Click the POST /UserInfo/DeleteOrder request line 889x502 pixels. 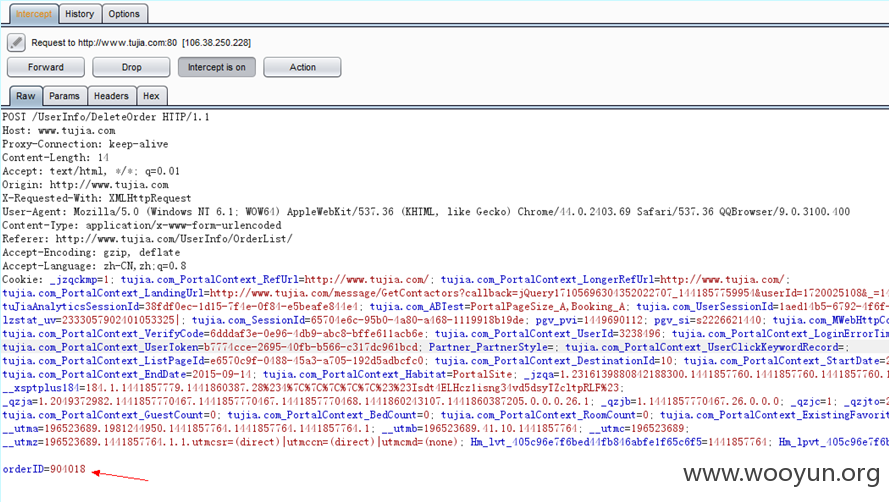tap(105, 117)
